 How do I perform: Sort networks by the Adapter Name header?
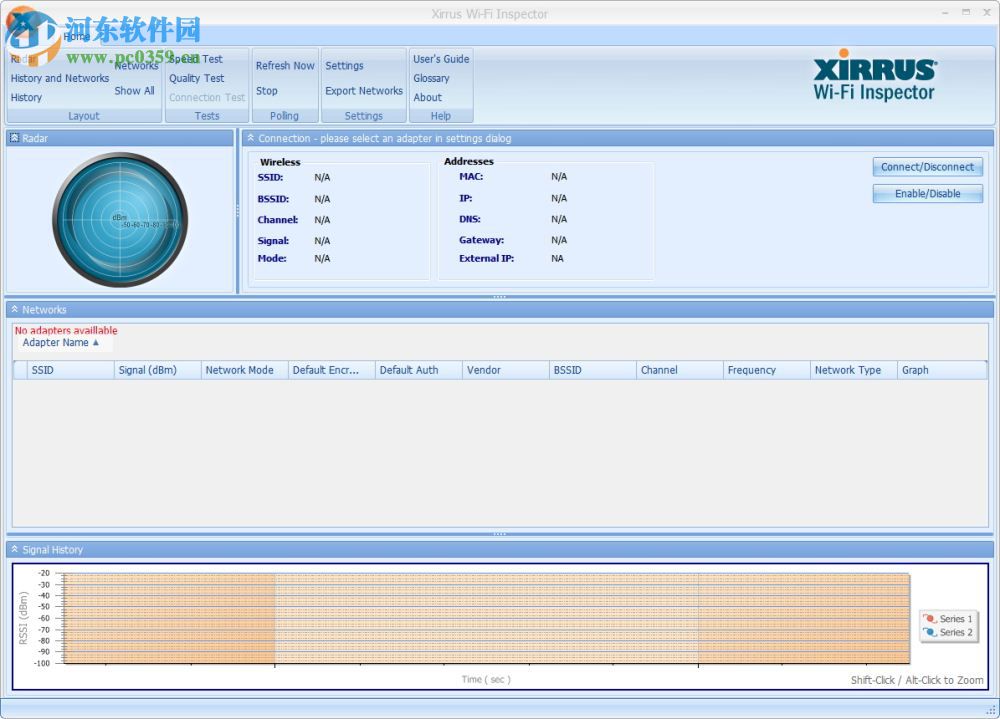click(x=58, y=342)
